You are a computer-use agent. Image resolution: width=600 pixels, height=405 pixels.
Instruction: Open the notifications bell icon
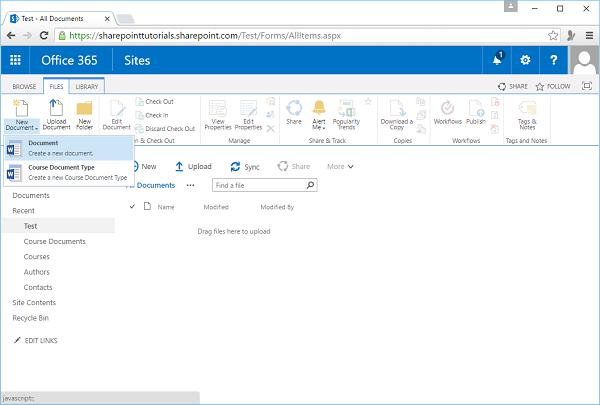tap(497, 60)
